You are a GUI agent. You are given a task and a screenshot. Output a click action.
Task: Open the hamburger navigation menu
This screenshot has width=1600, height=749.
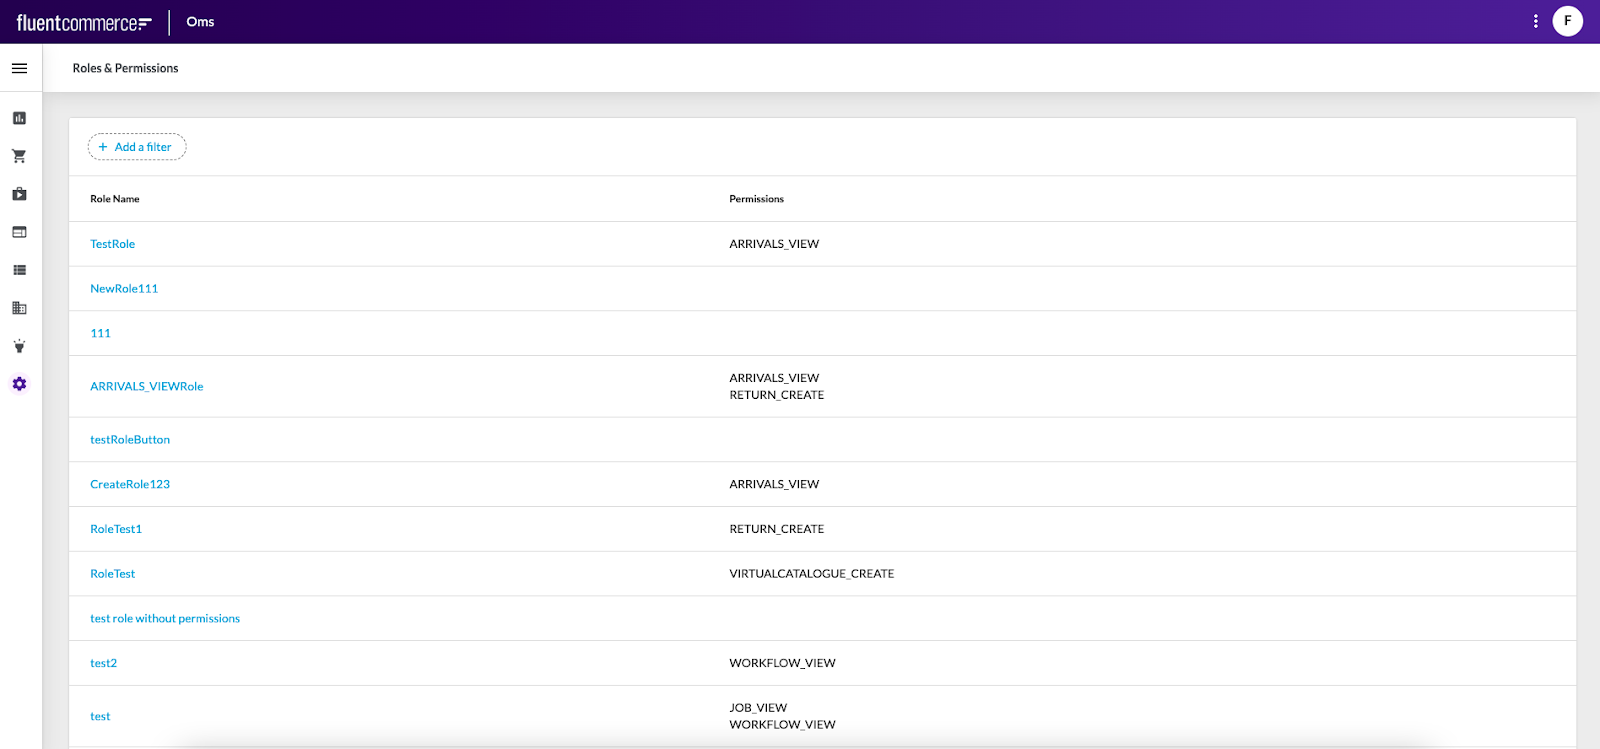(19, 68)
